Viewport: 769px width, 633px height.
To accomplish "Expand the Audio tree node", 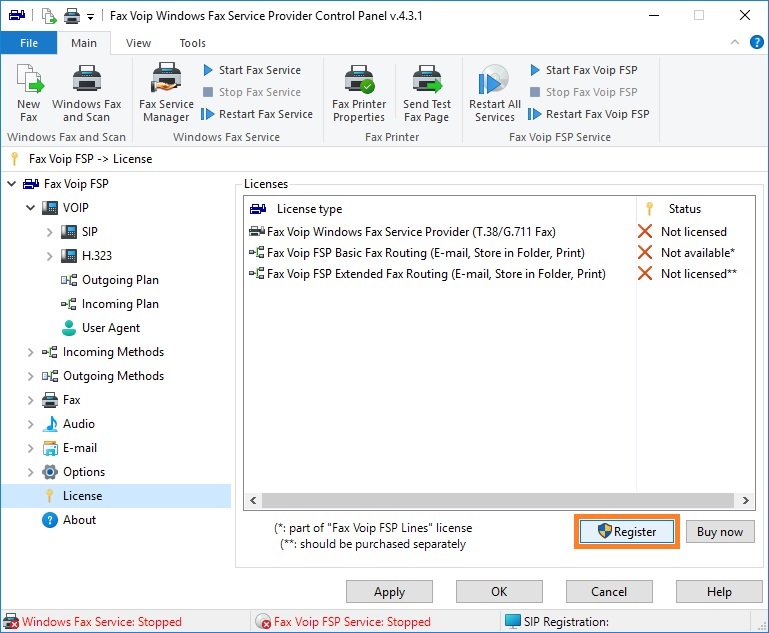I will pyautogui.click(x=30, y=424).
